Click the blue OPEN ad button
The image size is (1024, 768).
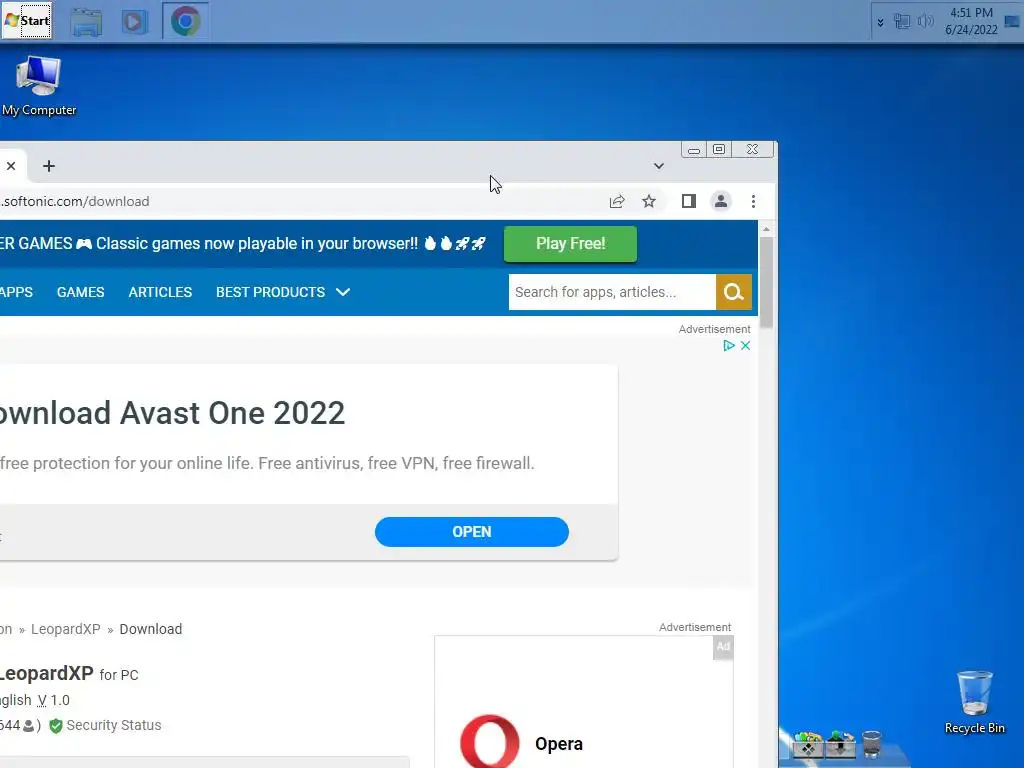point(472,532)
